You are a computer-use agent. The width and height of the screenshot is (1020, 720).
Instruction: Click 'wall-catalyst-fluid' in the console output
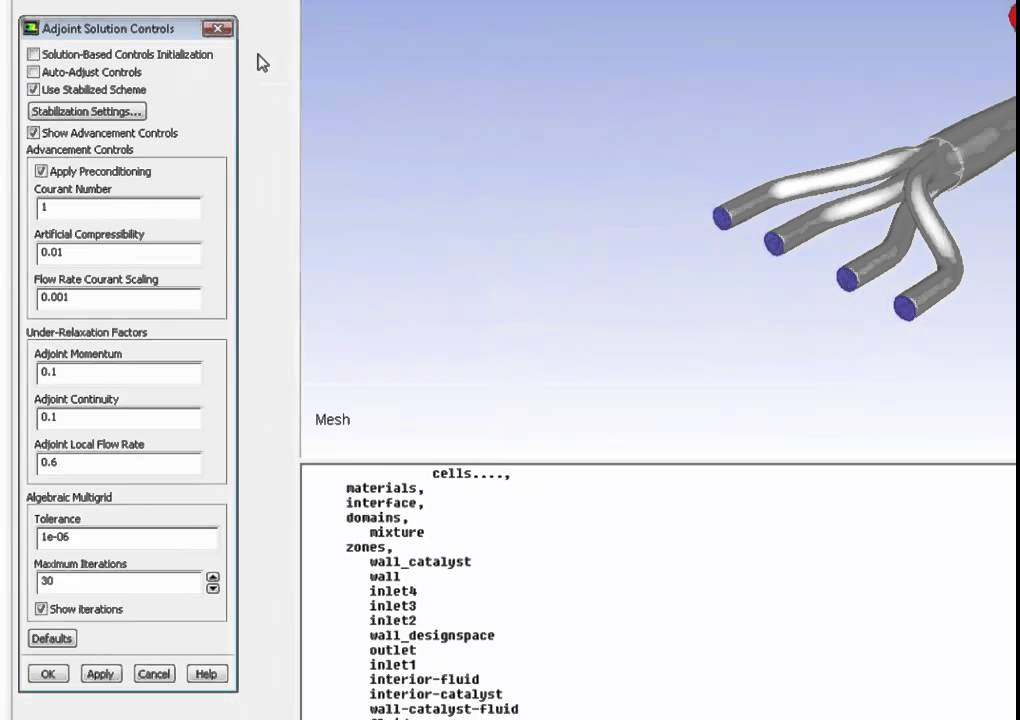tap(444, 710)
